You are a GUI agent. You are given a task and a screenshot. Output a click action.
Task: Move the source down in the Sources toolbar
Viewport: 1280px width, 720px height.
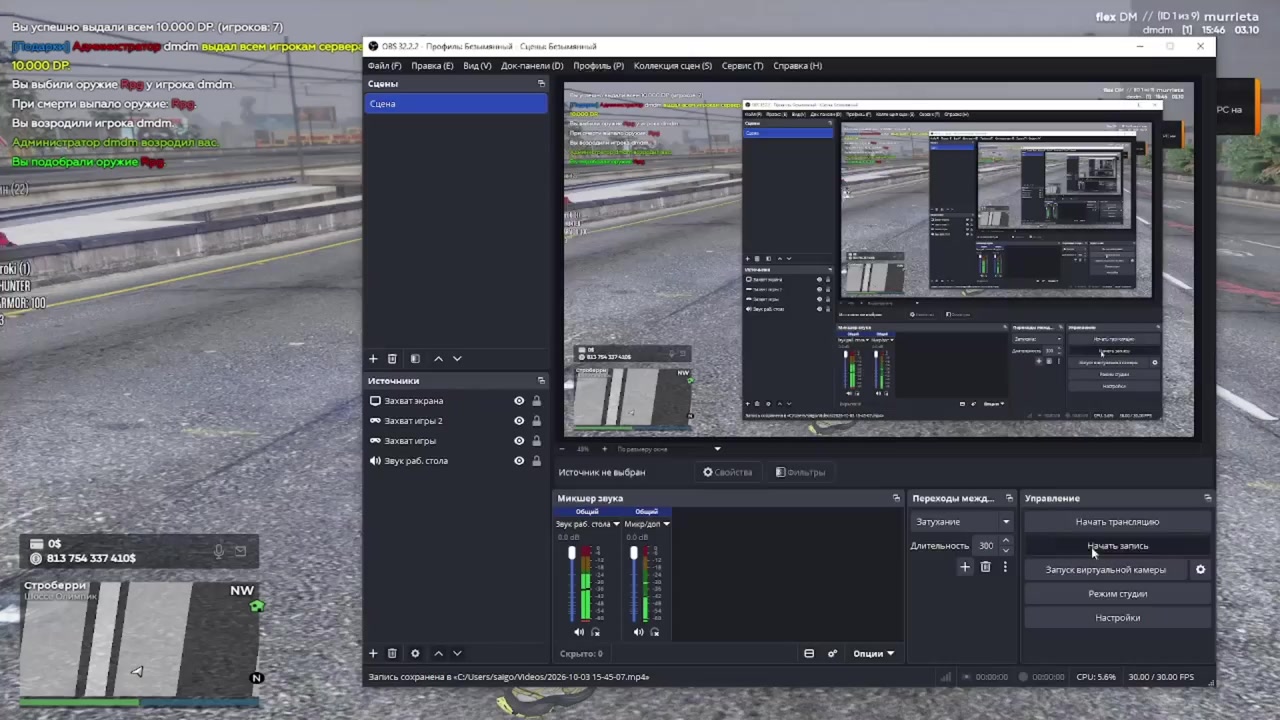[x=457, y=653]
